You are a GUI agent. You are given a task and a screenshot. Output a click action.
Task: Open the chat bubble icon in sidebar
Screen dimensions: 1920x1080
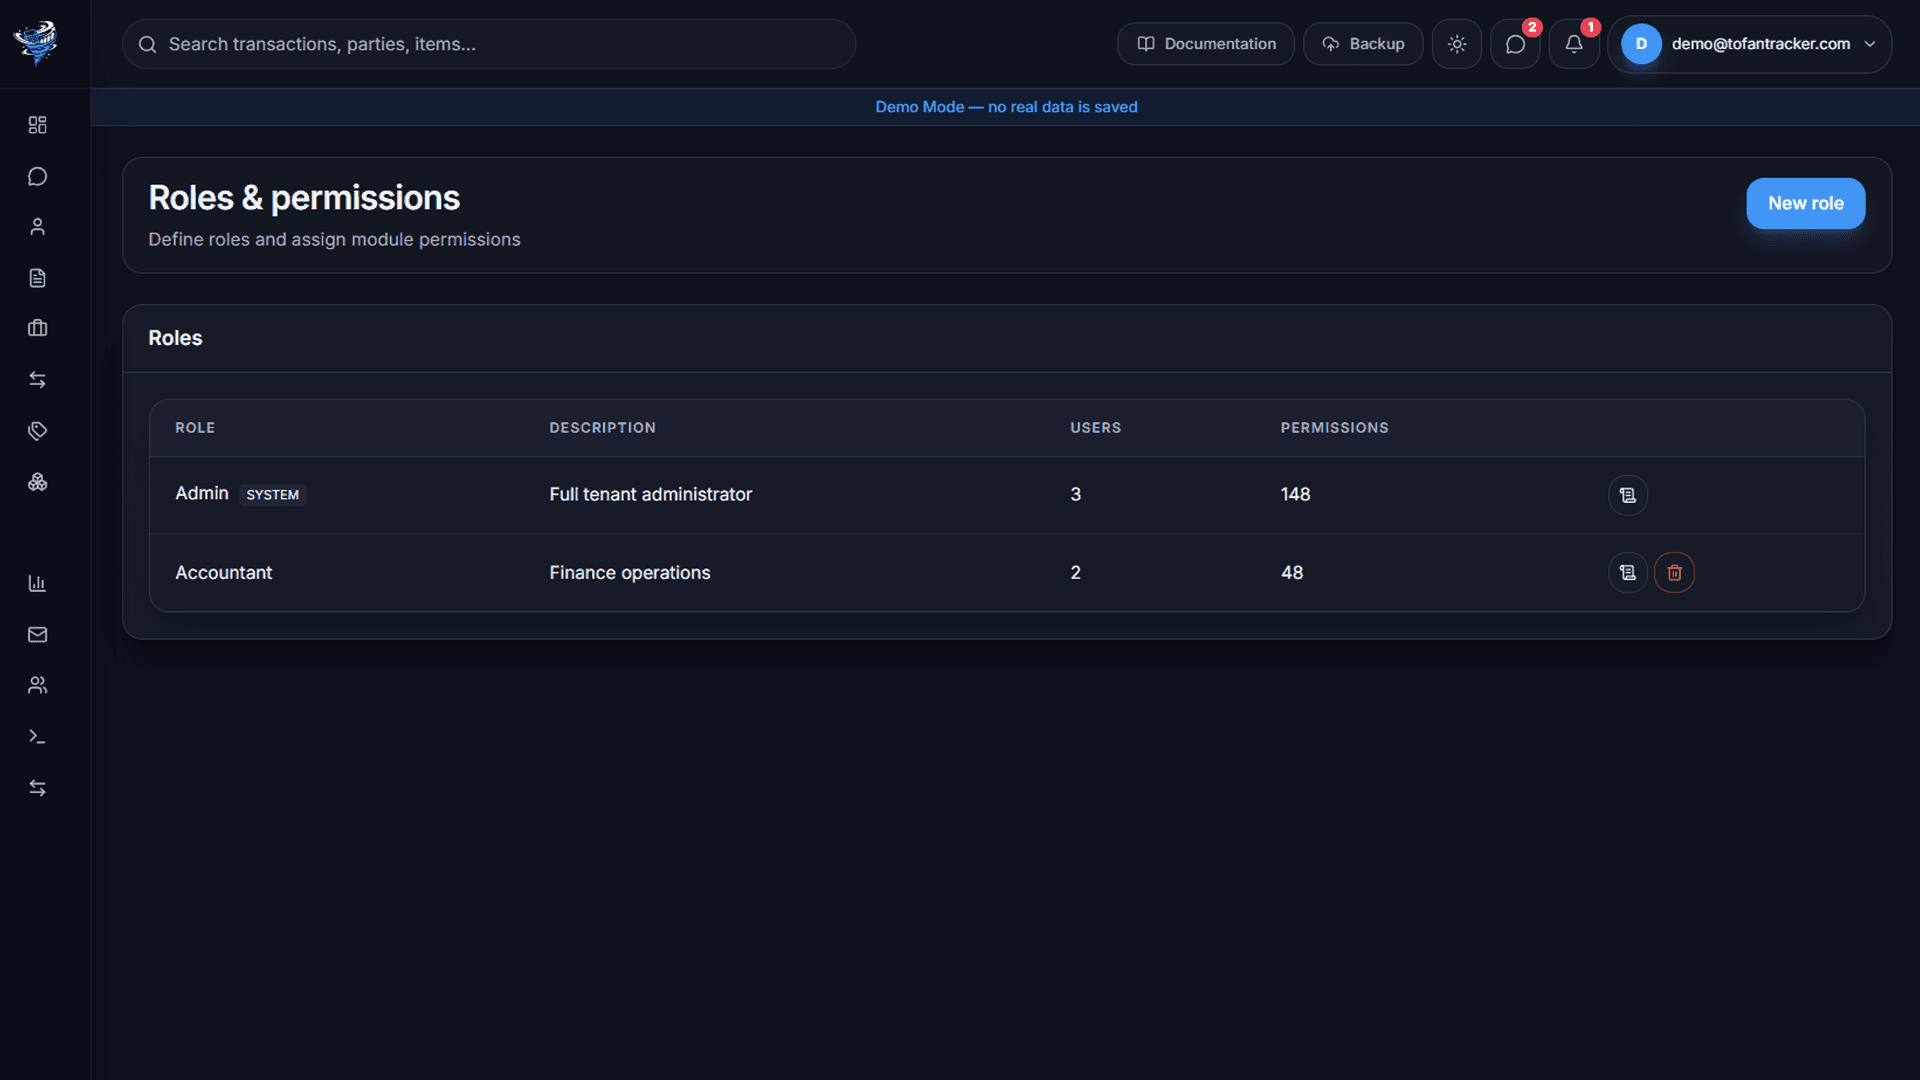(x=37, y=176)
